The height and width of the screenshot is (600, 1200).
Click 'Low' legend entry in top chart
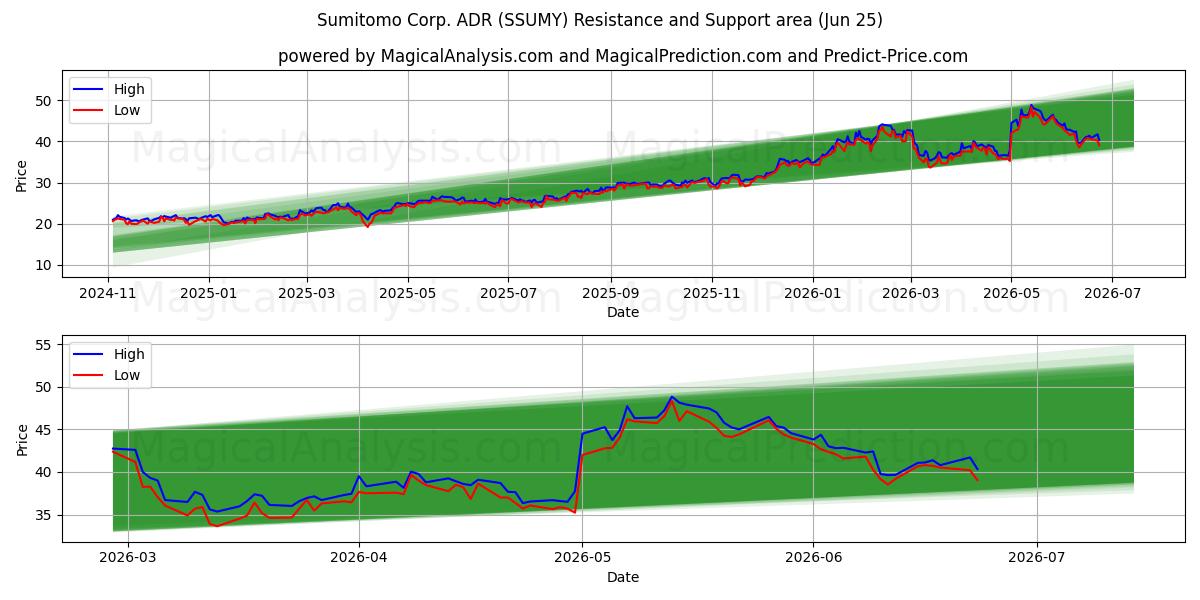click(x=127, y=110)
